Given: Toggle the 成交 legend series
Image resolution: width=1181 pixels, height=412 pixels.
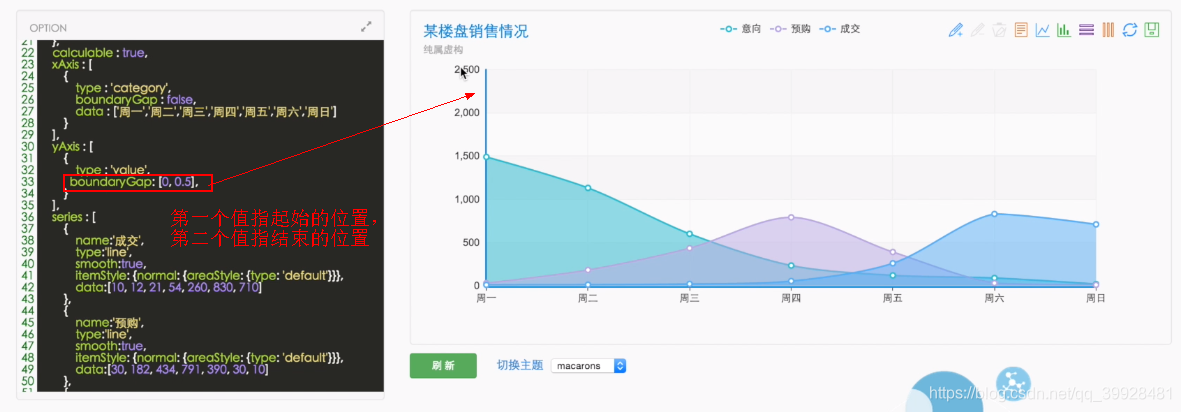Looking at the screenshot, I should click(840, 29).
